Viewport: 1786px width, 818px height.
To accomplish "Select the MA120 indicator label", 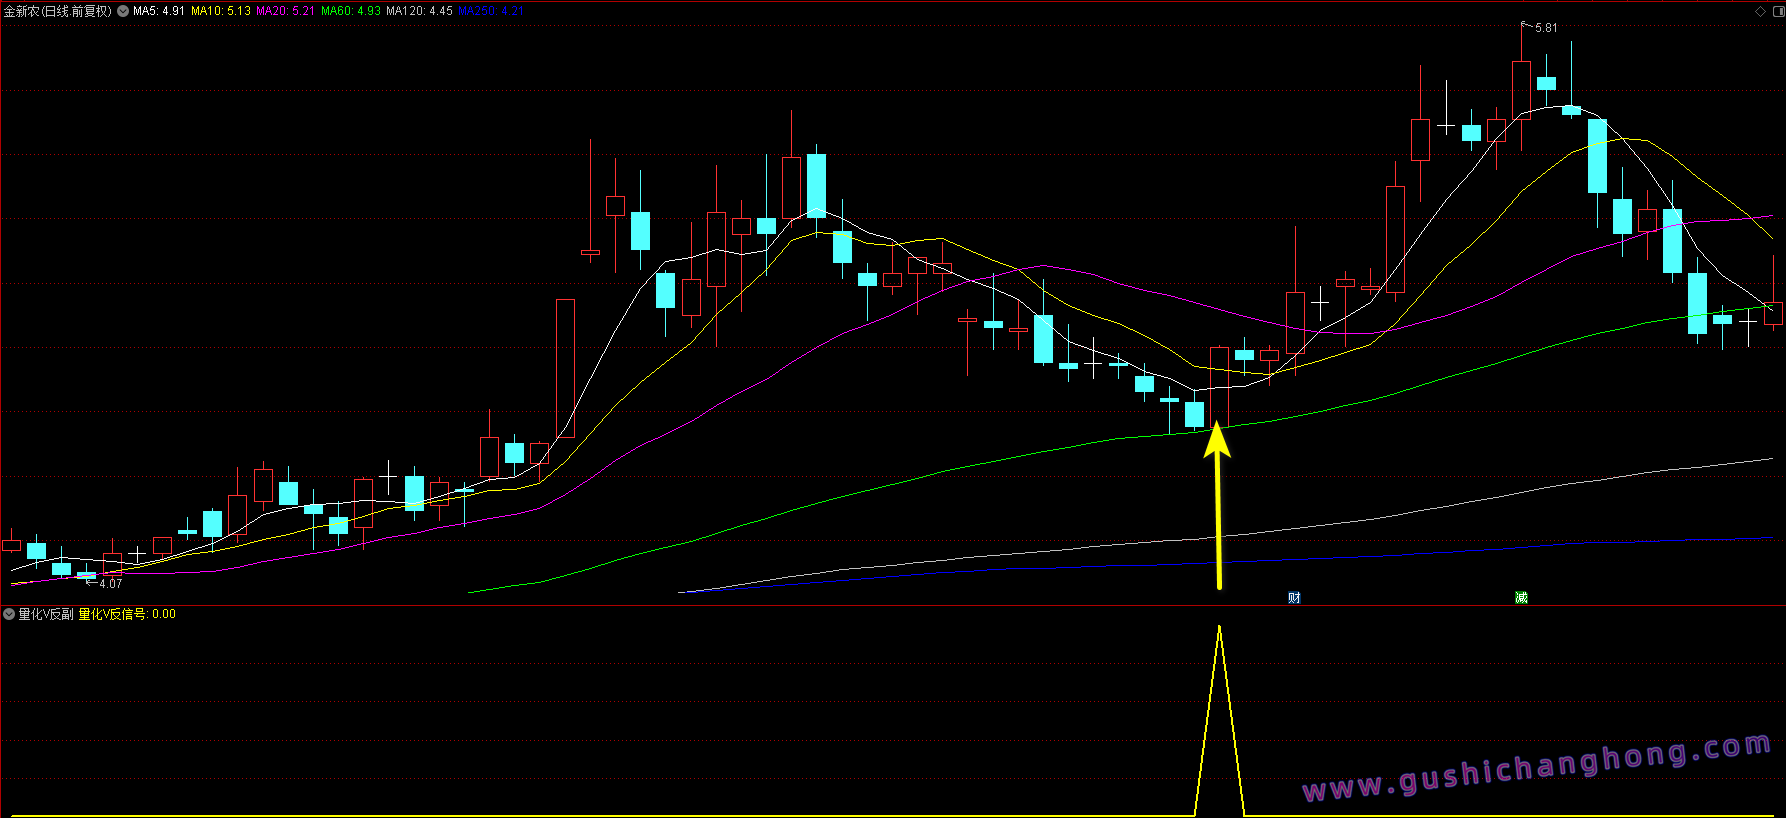I will 419,11.
